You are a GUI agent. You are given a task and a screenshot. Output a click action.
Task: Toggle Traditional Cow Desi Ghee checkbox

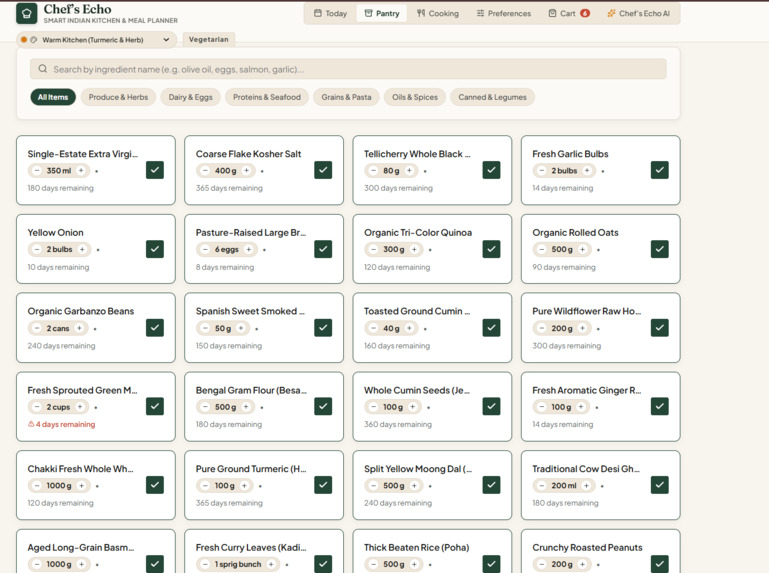(660, 485)
